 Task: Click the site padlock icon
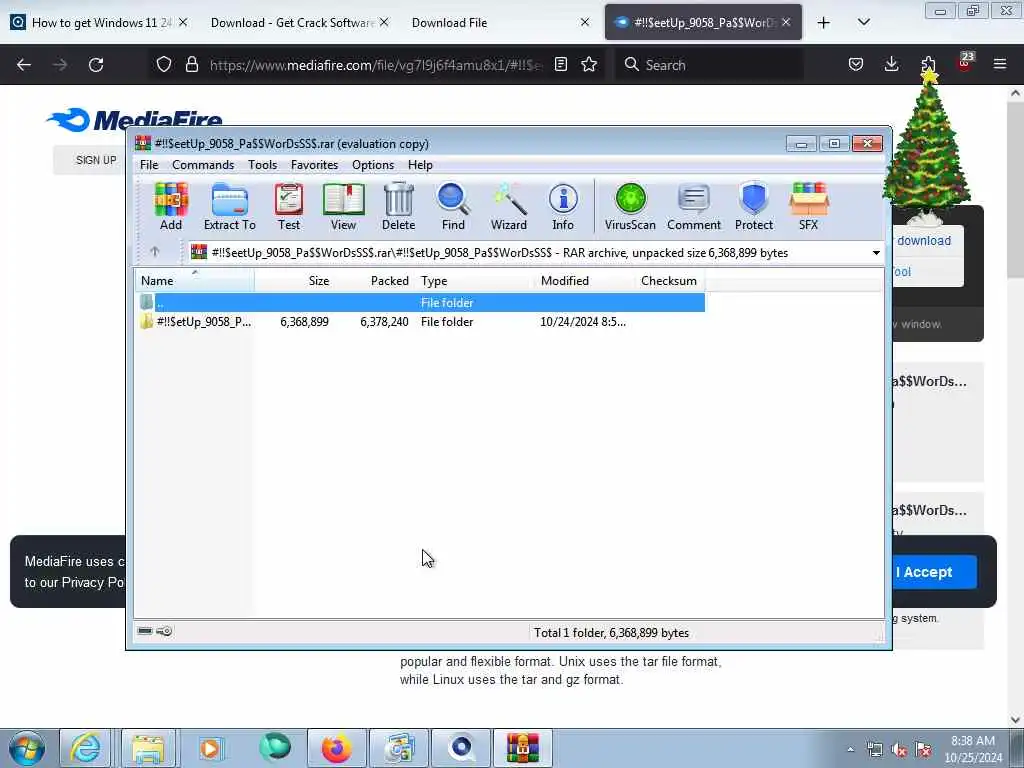coord(191,64)
